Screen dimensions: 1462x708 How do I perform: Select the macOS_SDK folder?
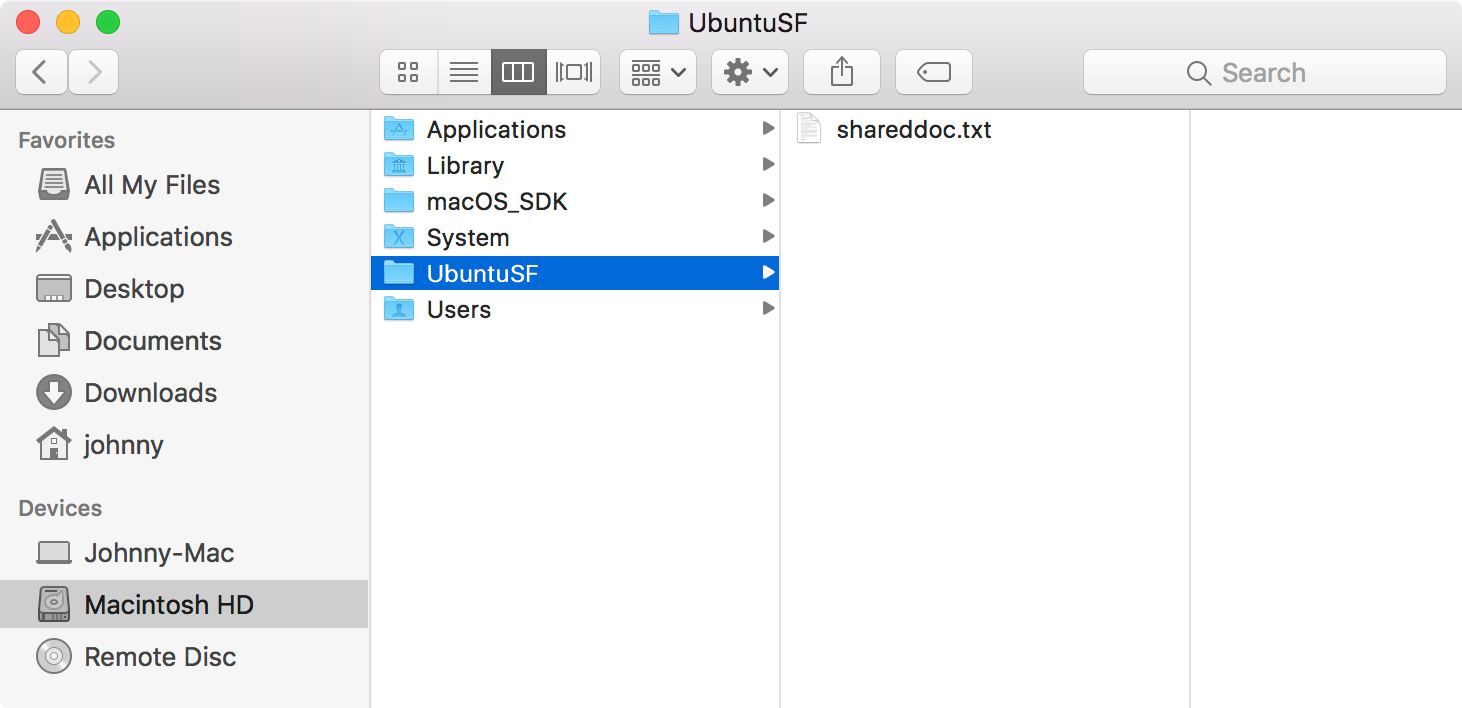coord(574,201)
